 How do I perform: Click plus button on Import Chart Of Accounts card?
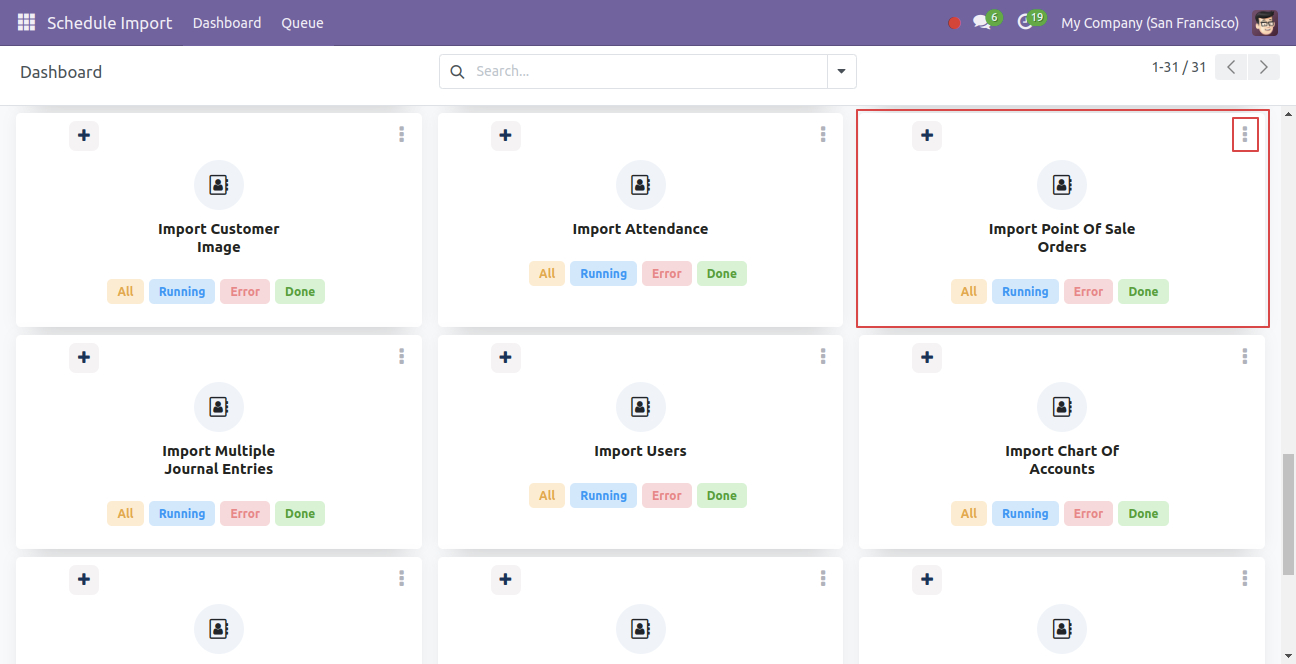(x=927, y=357)
